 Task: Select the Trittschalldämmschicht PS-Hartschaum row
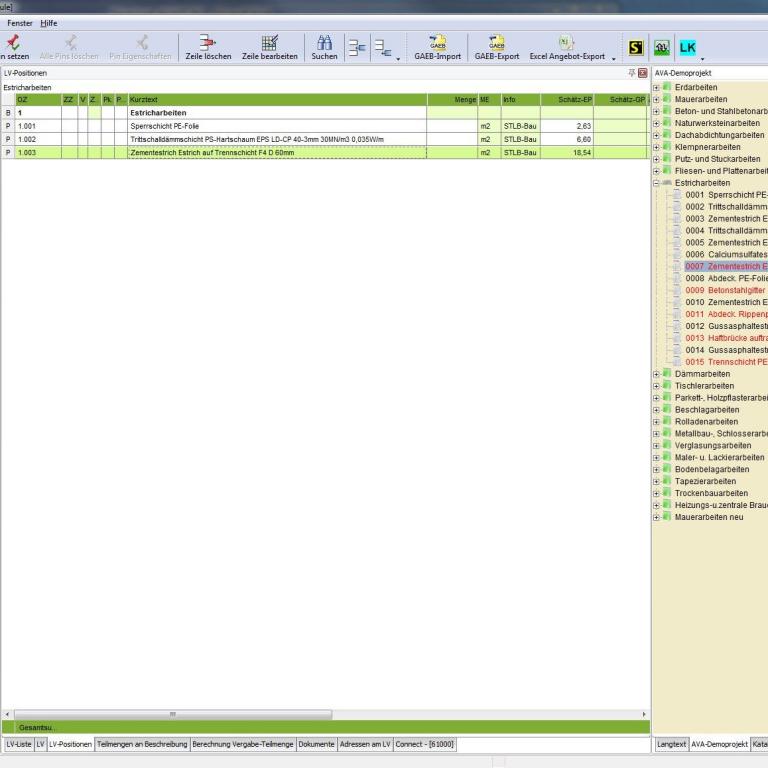pos(325,139)
